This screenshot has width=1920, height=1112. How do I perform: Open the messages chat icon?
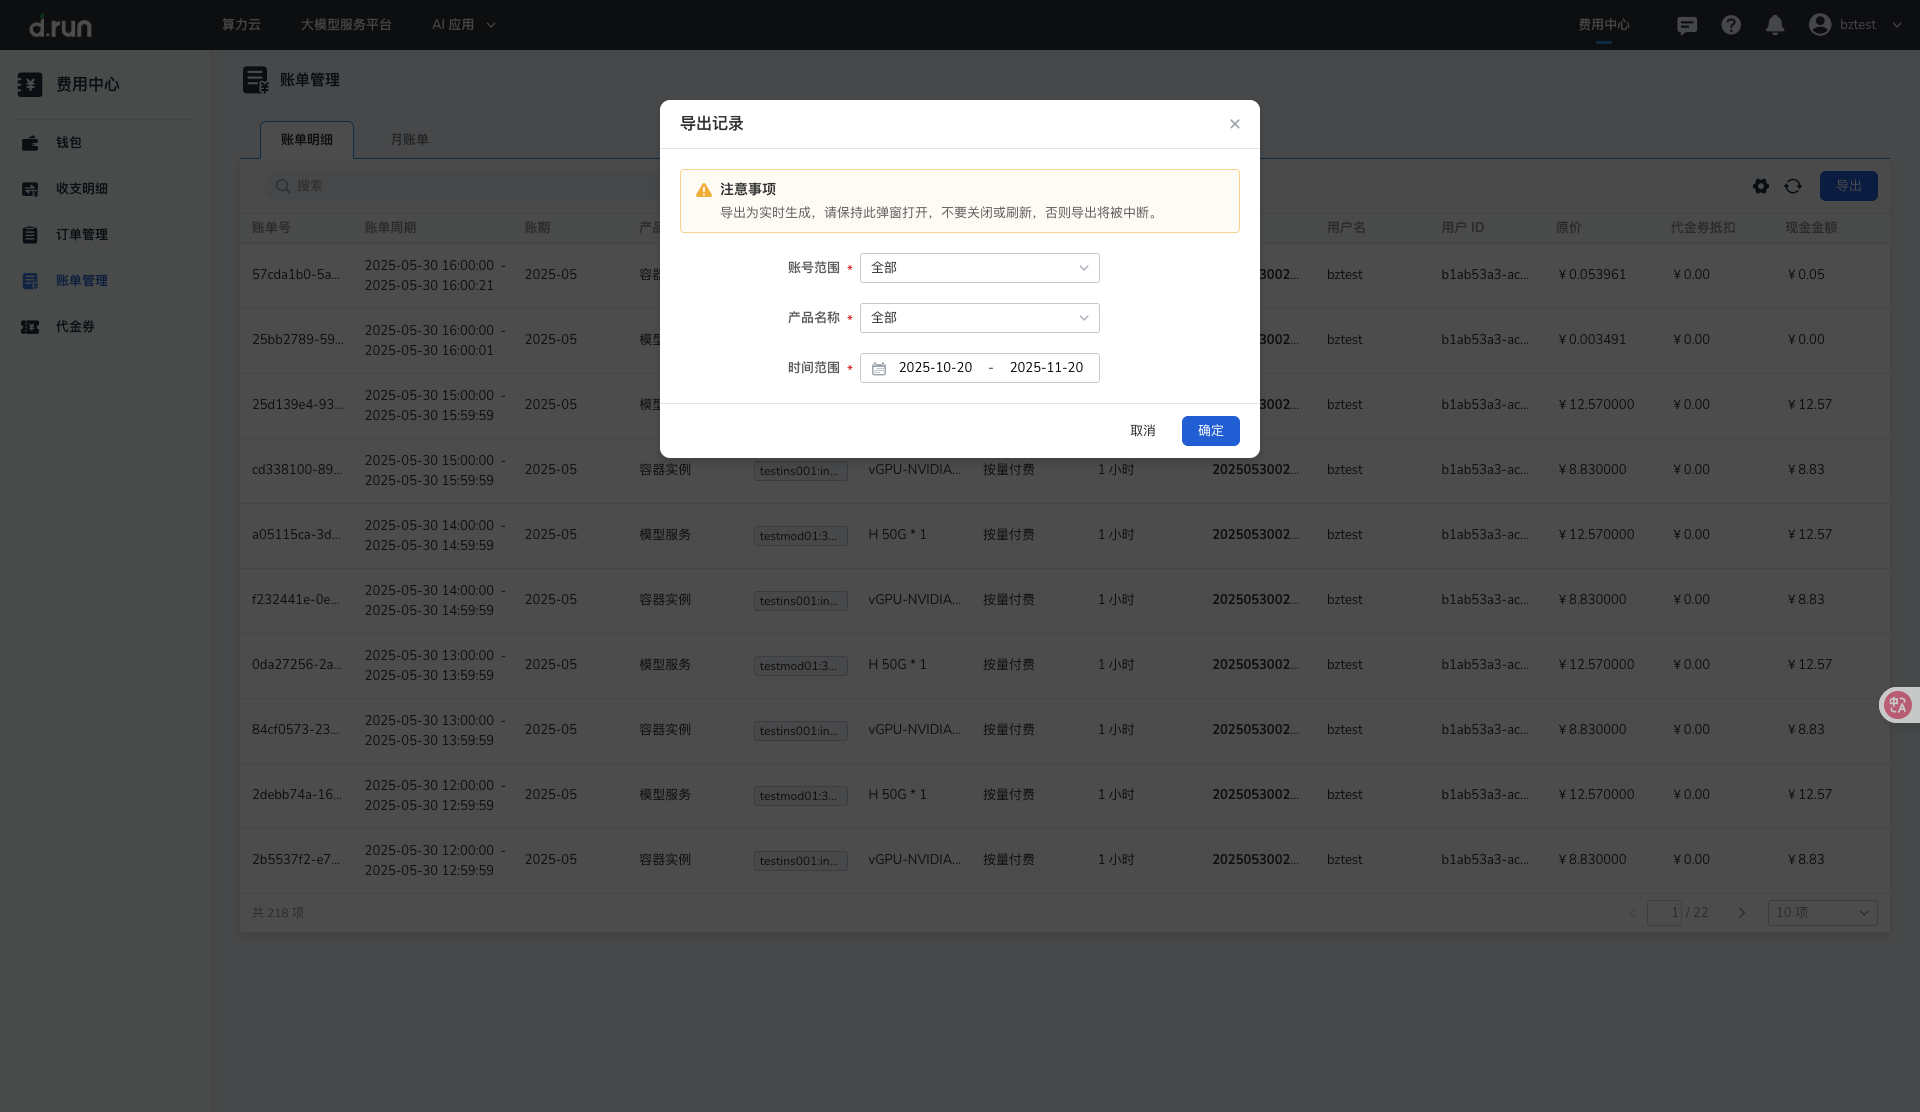(1687, 25)
